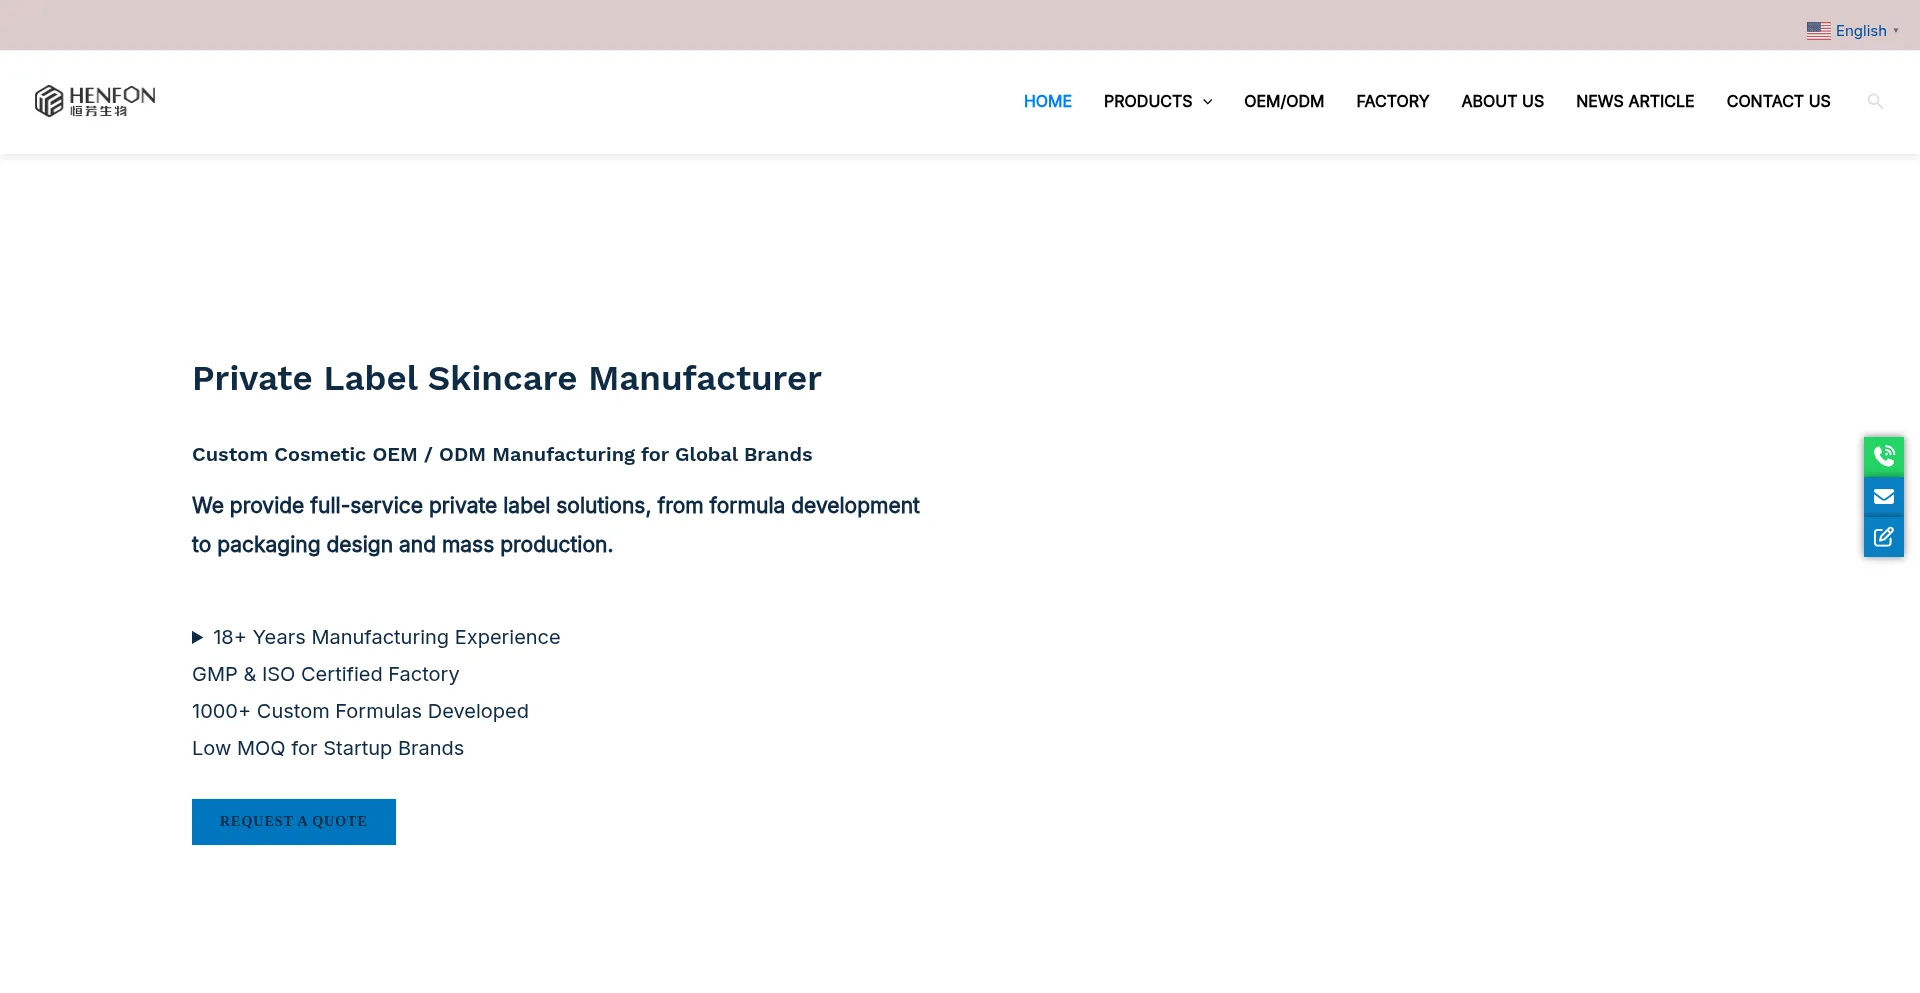Click the blue email envelope icon
The image size is (1920, 993).
tap(1884, 496)
